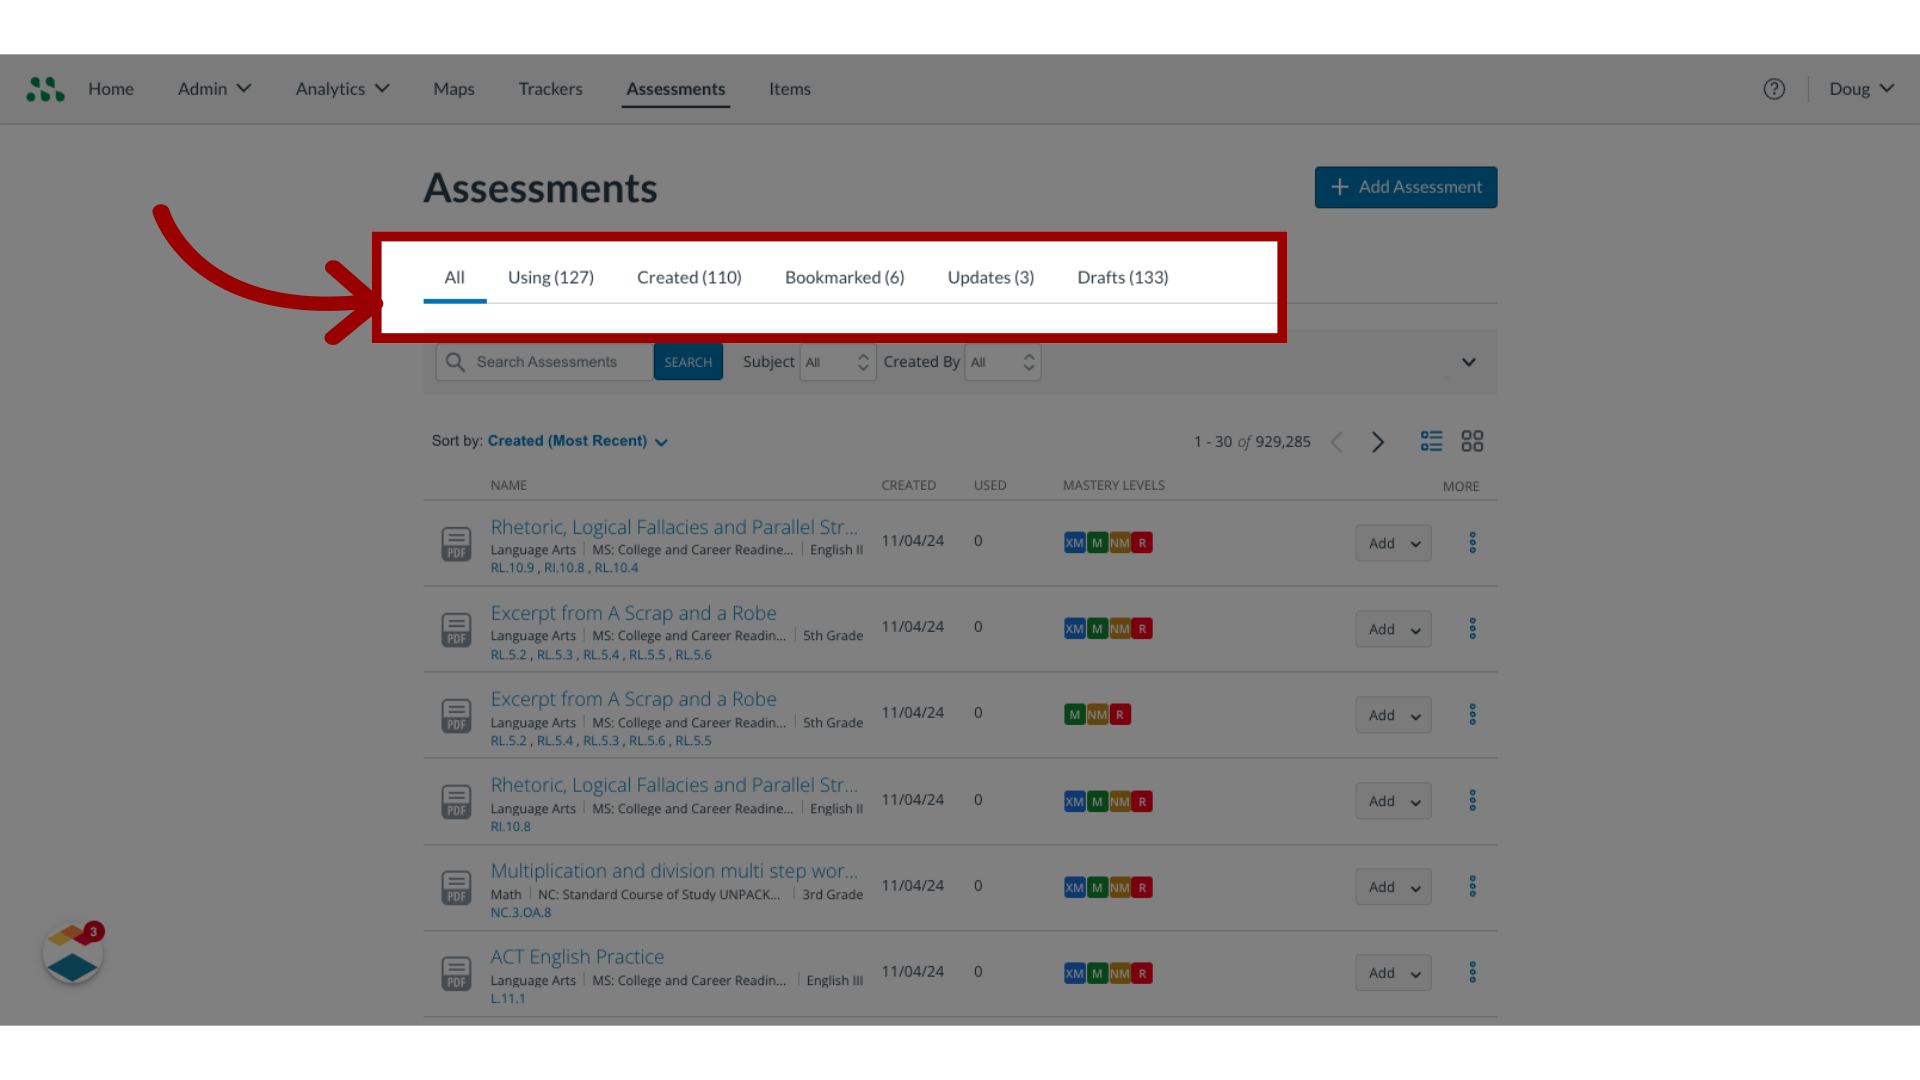Click the help question mark icon
The image size is (1920, 1080).
[x=1774, y=88]
